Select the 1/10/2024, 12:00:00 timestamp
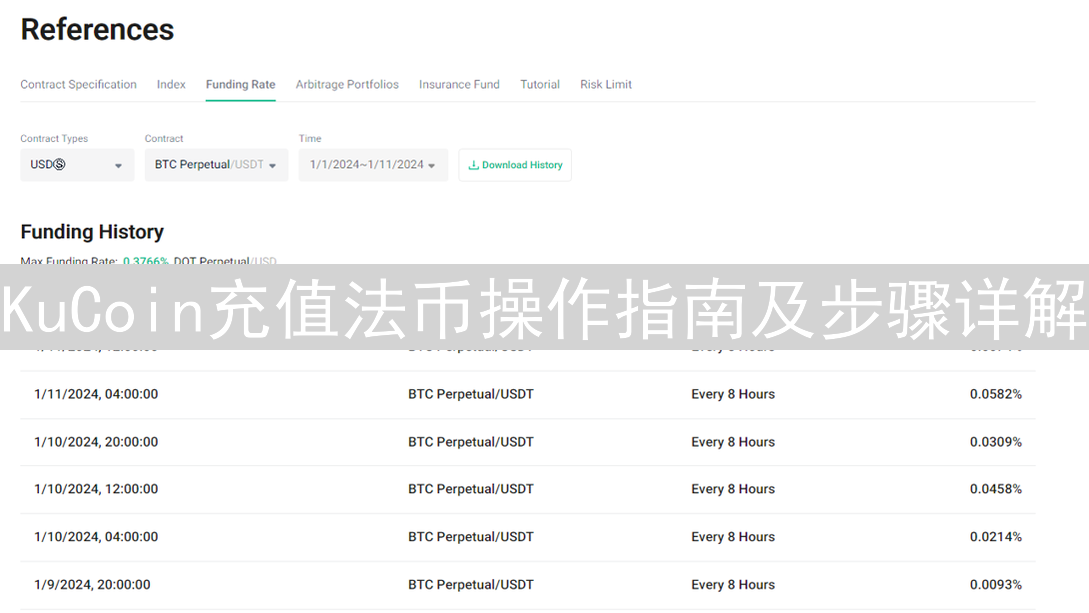Image resolution: width=1089 pixels, height=613 pixels. (97, 489)
